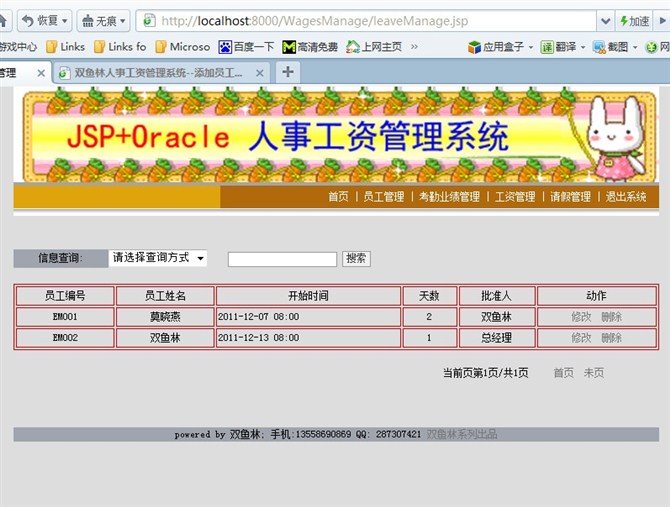
Task: Click the 批准人 column header
Action: 497,296
